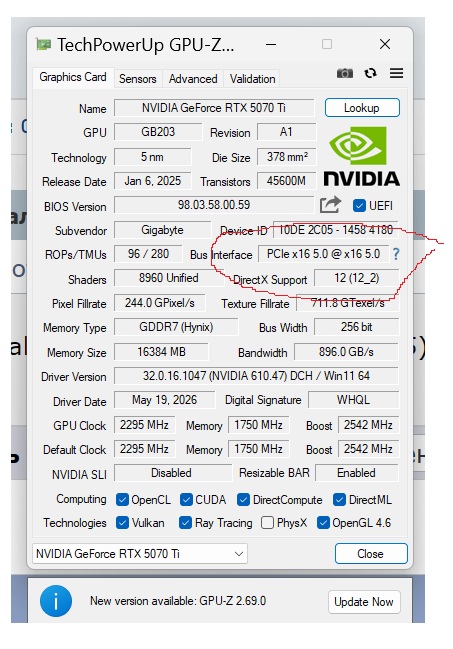Open the hamburger menu icon
The height and width of the screenshot is (649, 453).
396,73
